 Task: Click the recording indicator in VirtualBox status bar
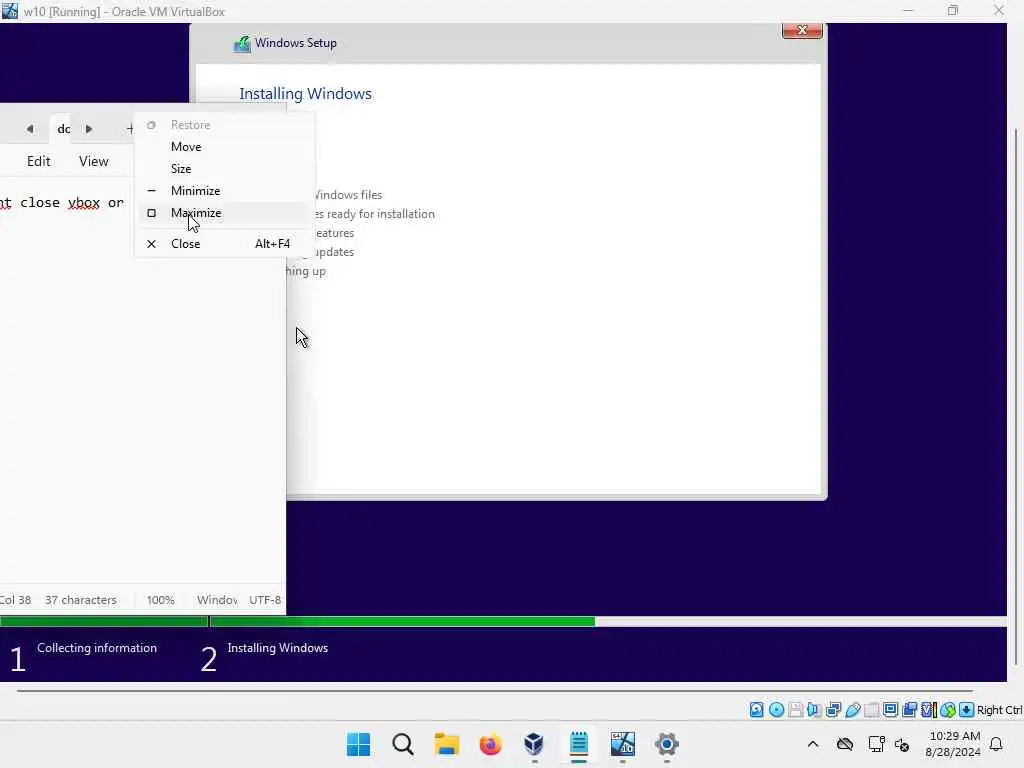click(x=910, y=710)
